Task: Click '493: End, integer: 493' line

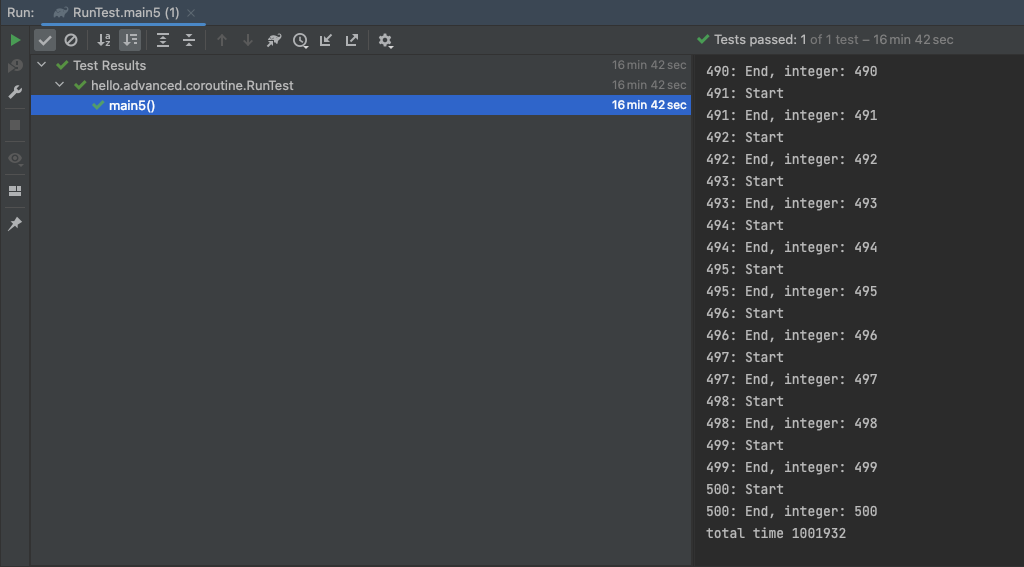Action: pyautogui.click(x=792, y=203)
